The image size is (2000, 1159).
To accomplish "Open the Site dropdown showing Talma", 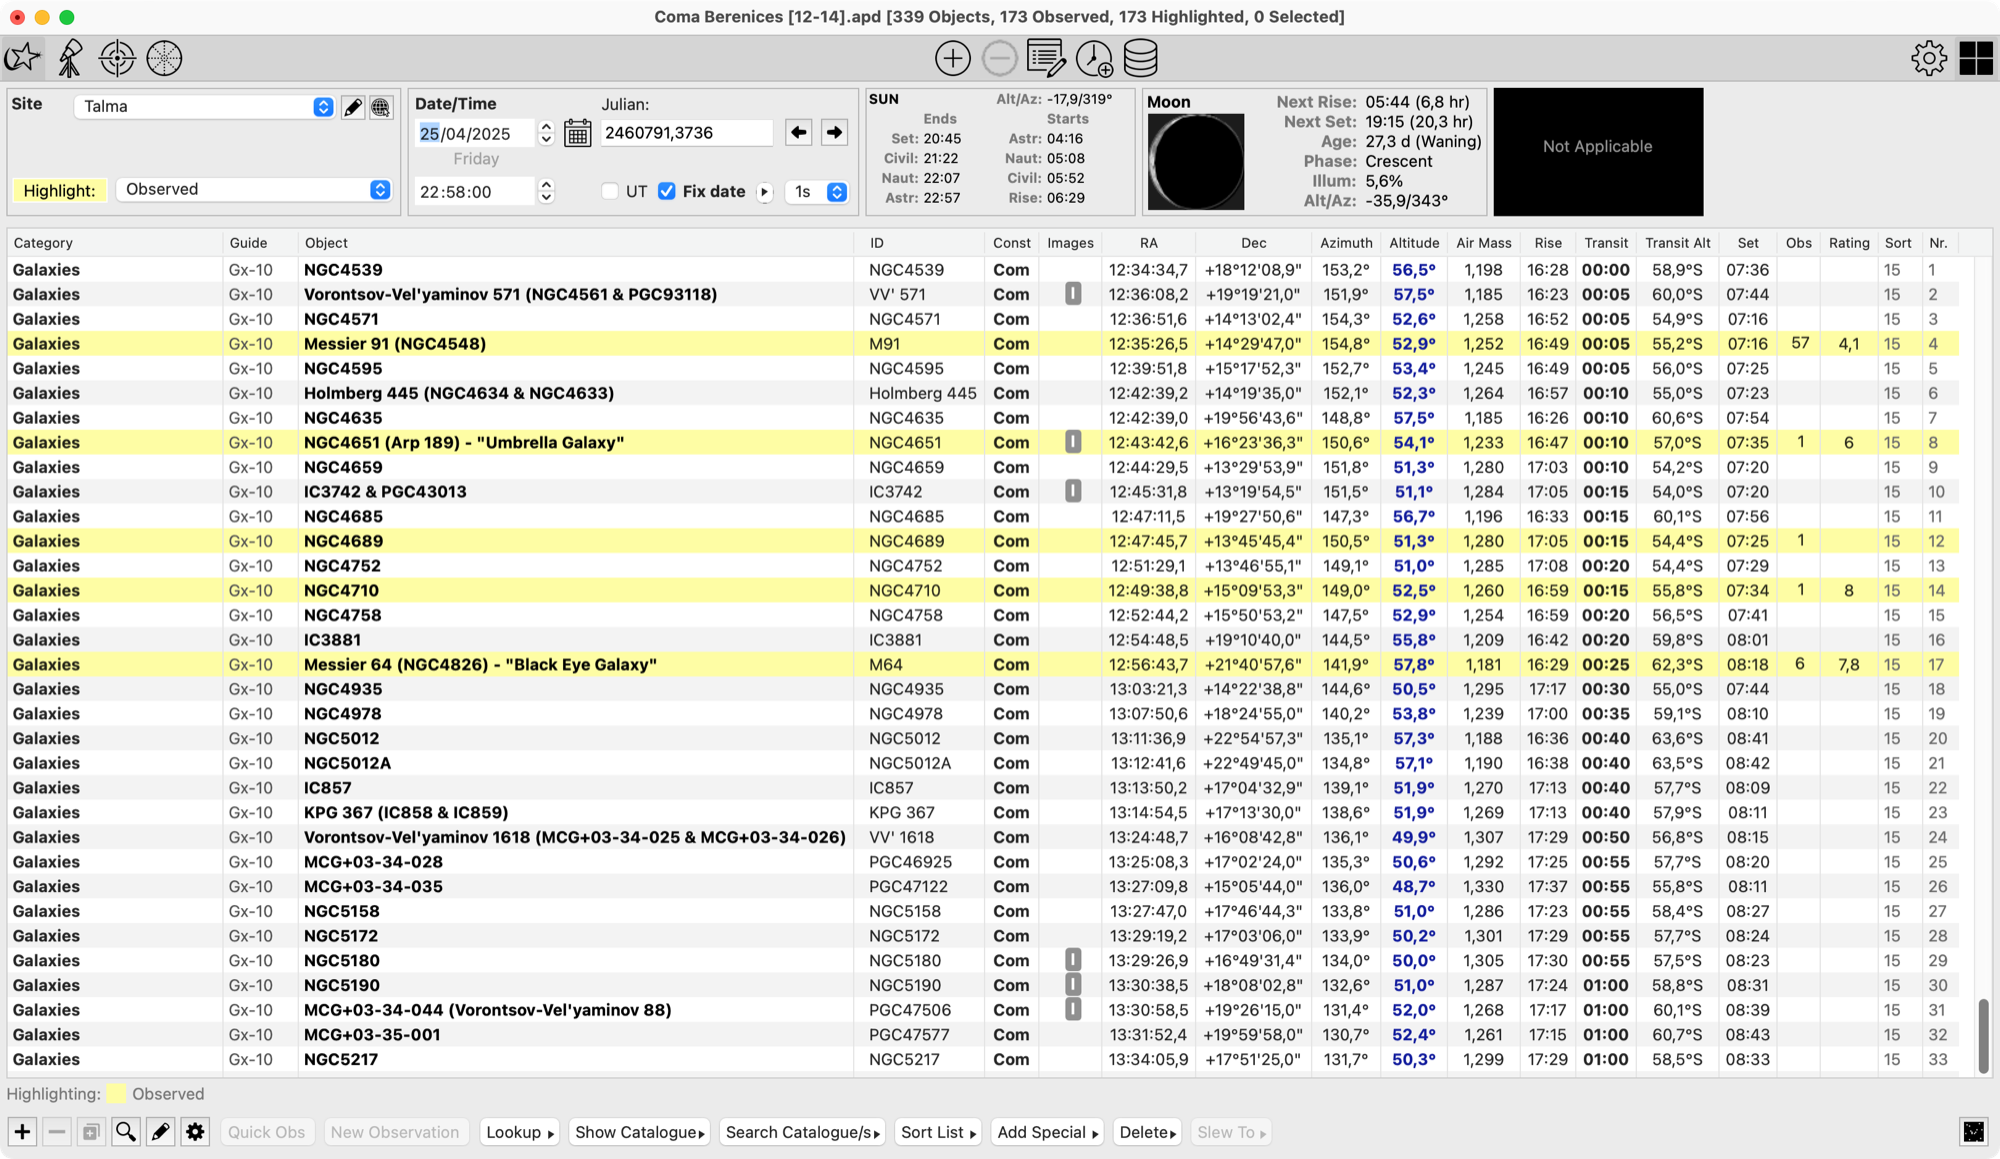I will [204, 107].
